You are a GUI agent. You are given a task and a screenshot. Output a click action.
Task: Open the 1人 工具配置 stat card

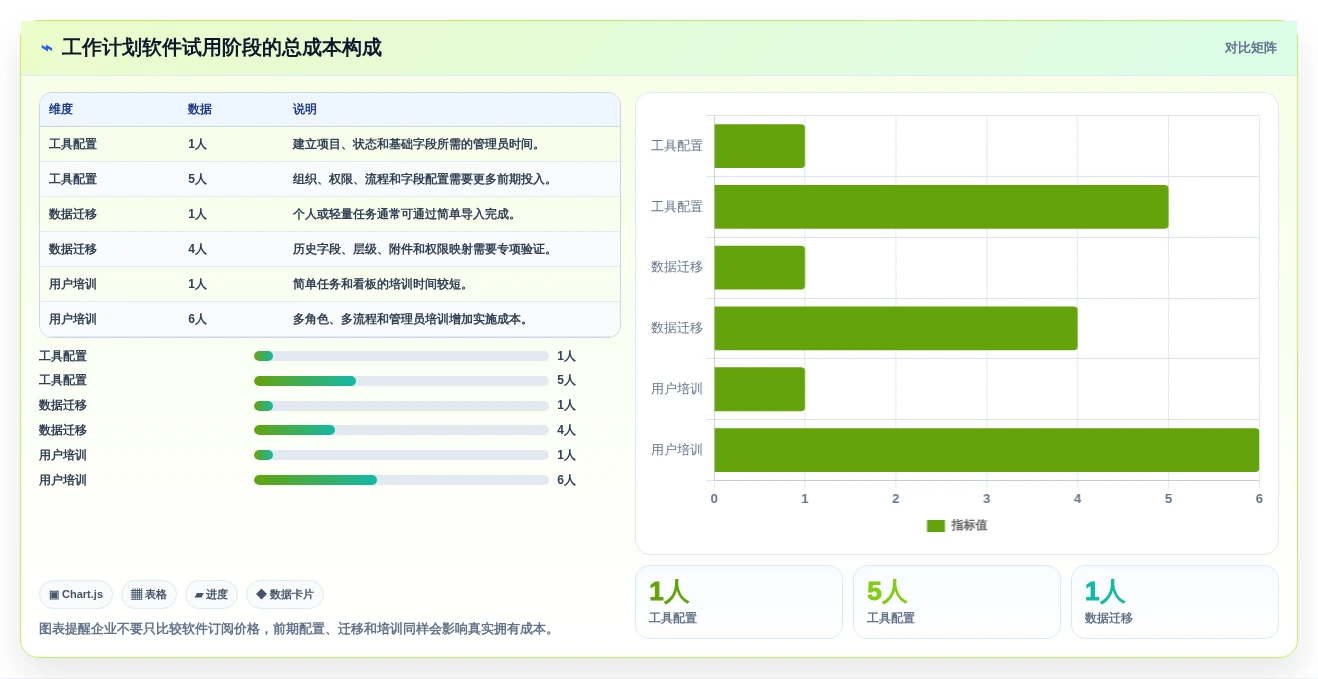(x=739, y=602)
